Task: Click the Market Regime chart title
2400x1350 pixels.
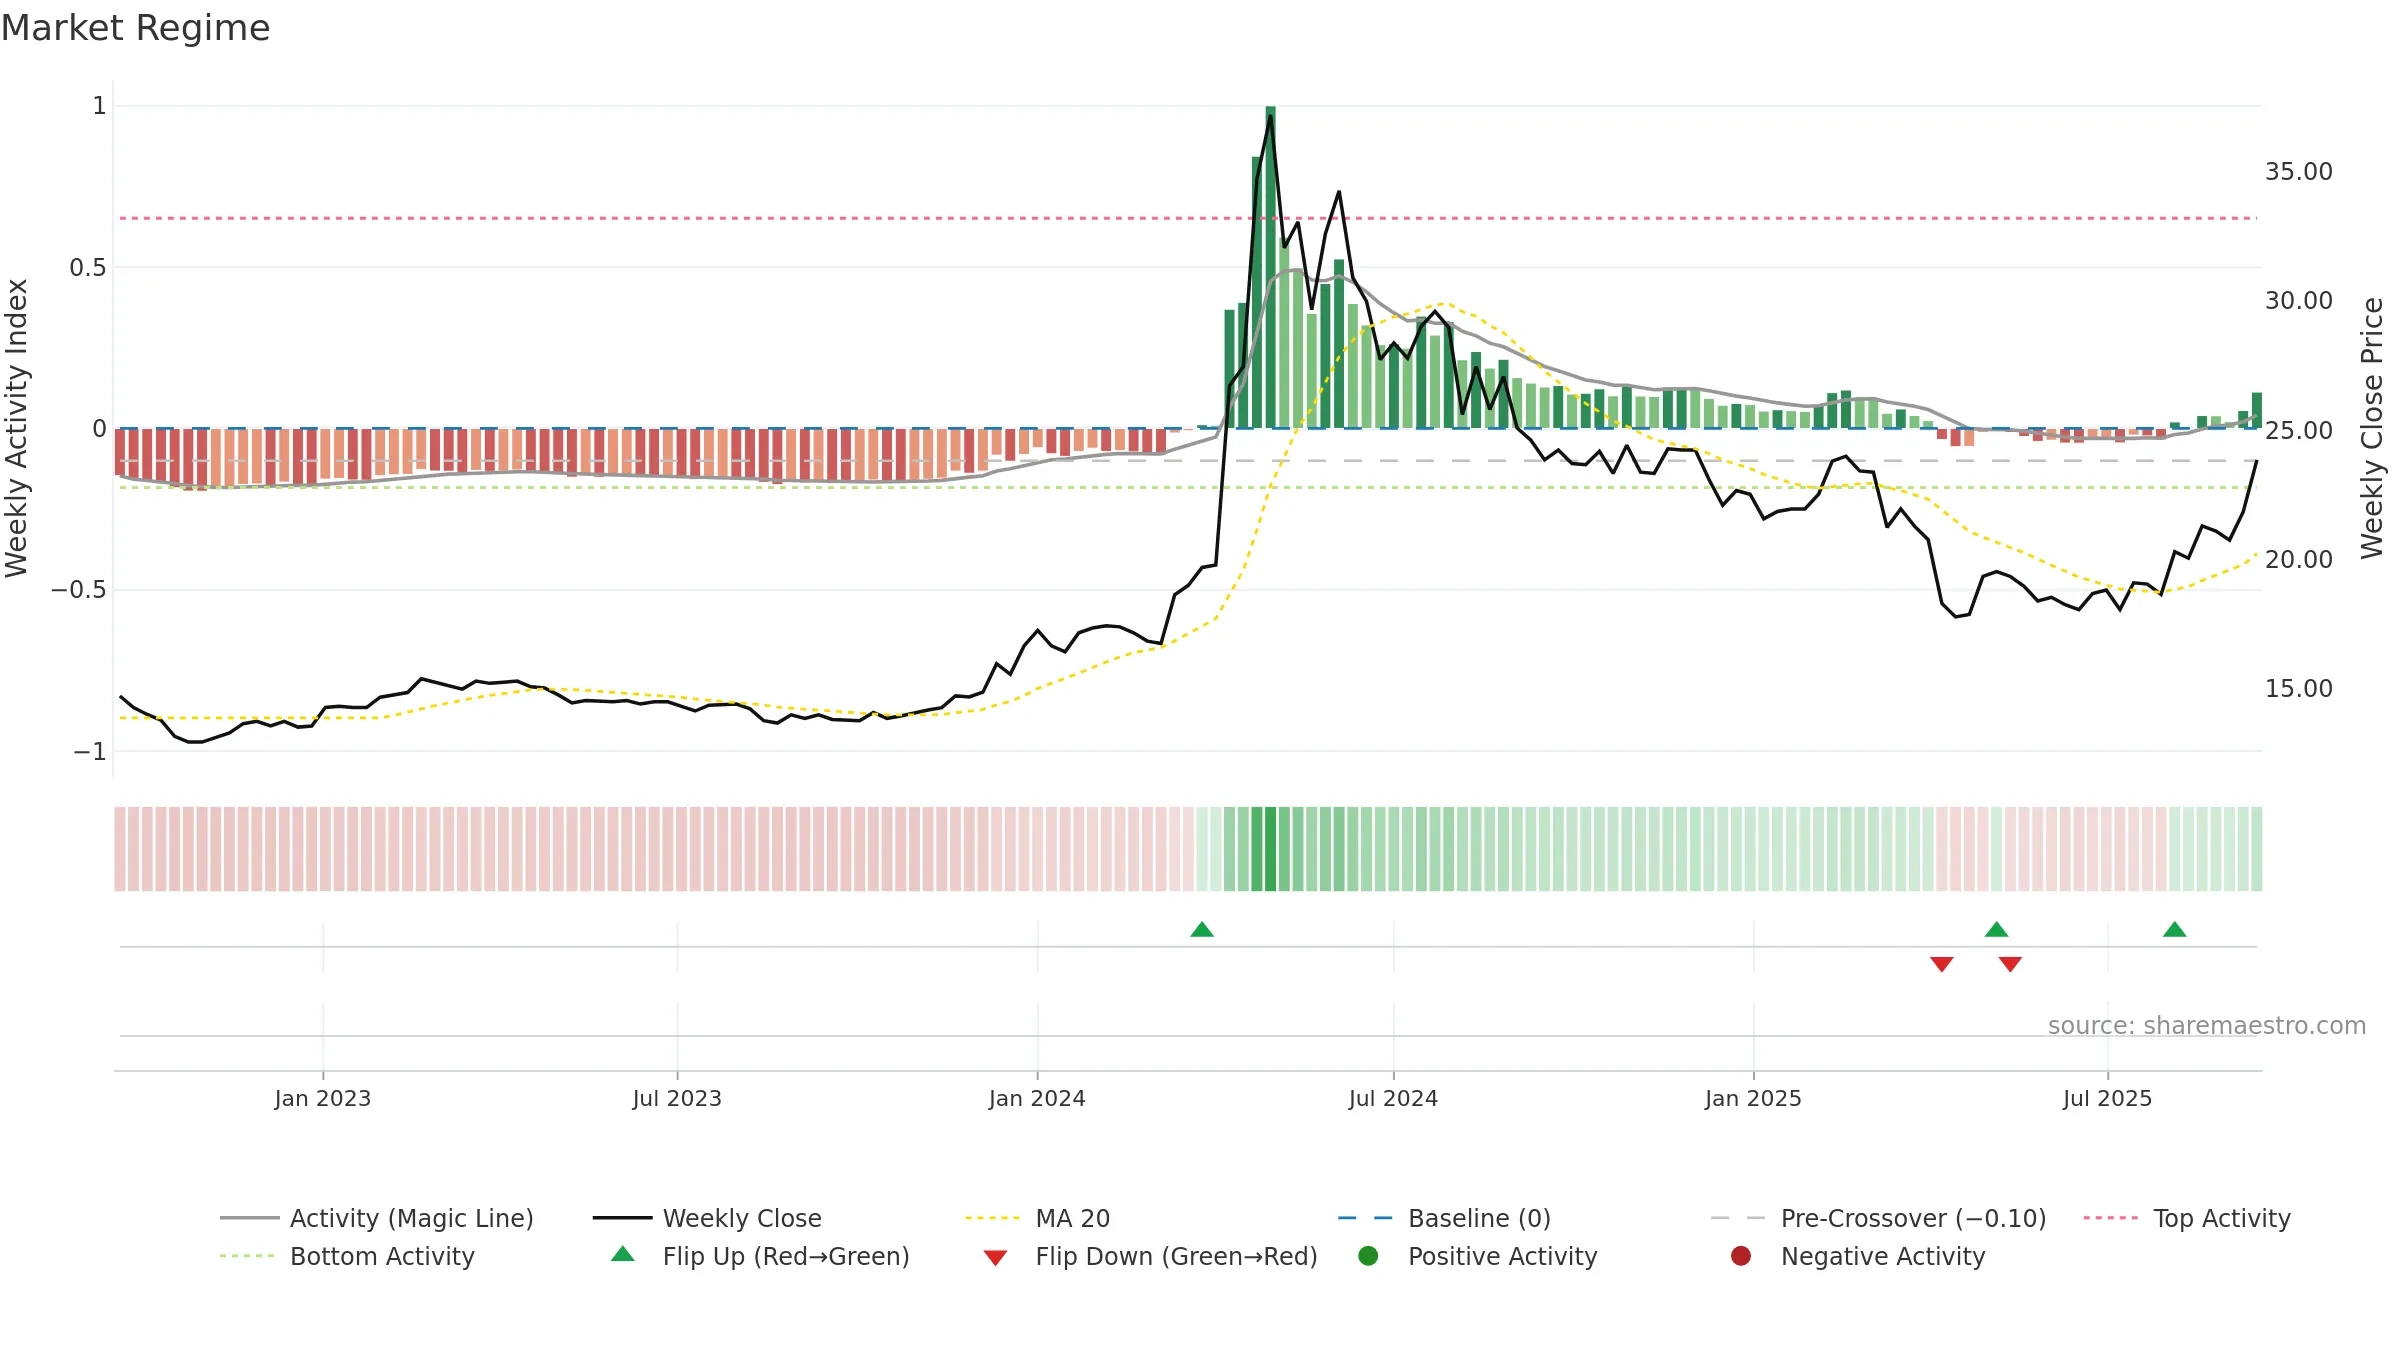Action: [135, 28]
